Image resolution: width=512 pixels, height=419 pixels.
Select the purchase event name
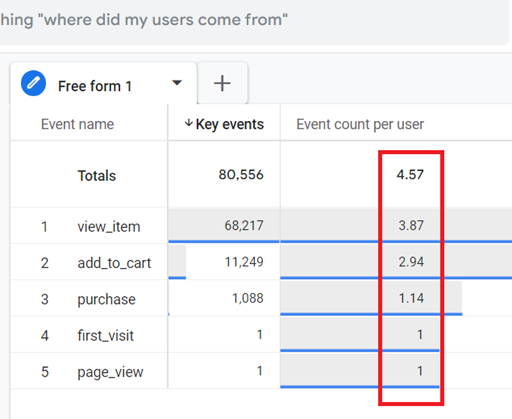[106, 299]
